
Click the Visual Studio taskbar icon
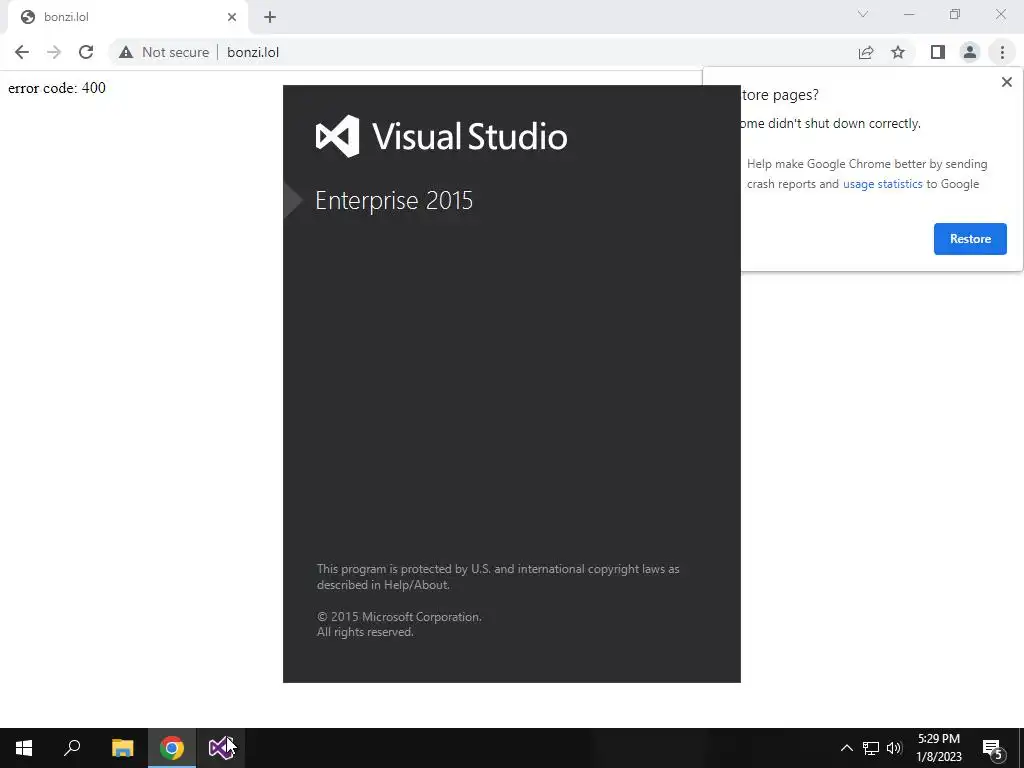pos(221,748)
